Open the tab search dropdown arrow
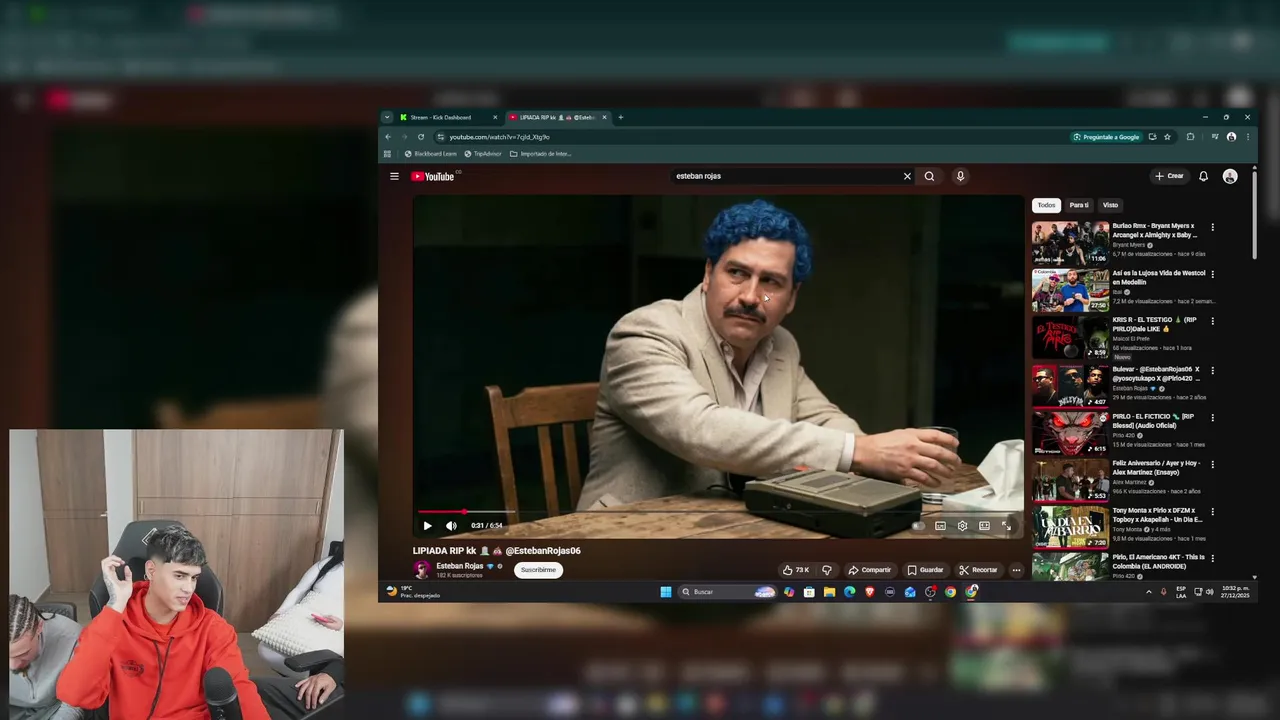Image resolution: width=1280 pixels, height=720 pixels. (x=387, y=117)
